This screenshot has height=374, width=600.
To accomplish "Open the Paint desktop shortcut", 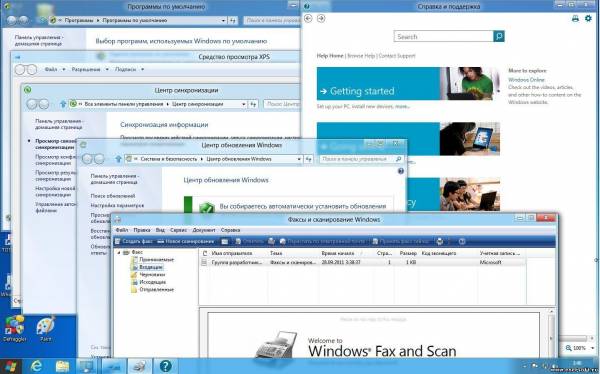I will [45, 328].
